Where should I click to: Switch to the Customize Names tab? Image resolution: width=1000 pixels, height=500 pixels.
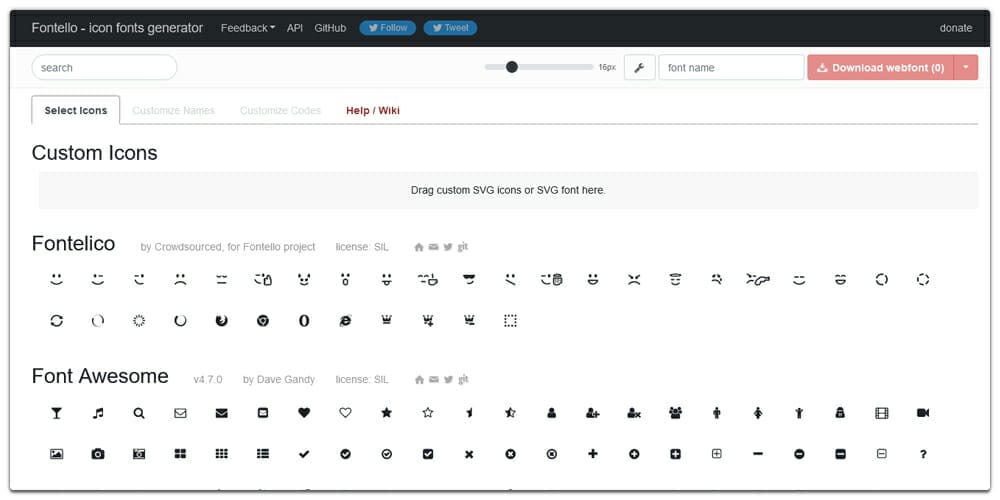[x=173, y=110]
